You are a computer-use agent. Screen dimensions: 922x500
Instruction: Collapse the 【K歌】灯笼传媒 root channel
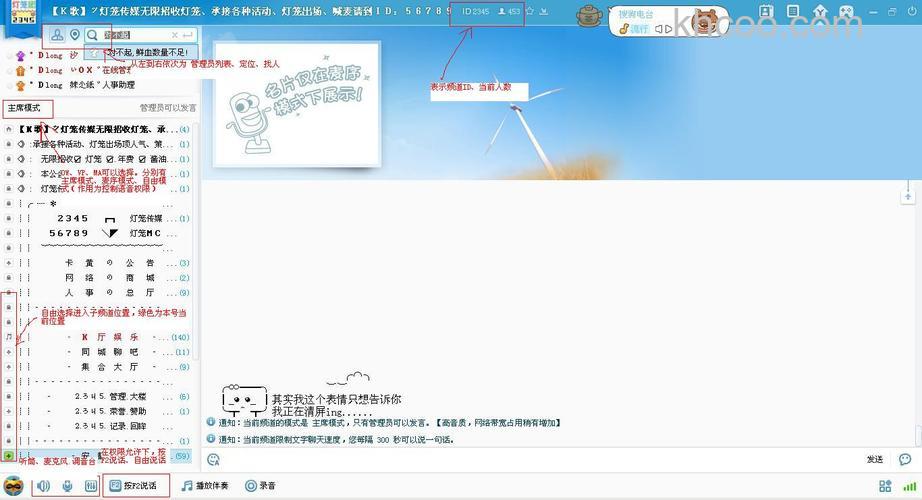pos(9,129)
